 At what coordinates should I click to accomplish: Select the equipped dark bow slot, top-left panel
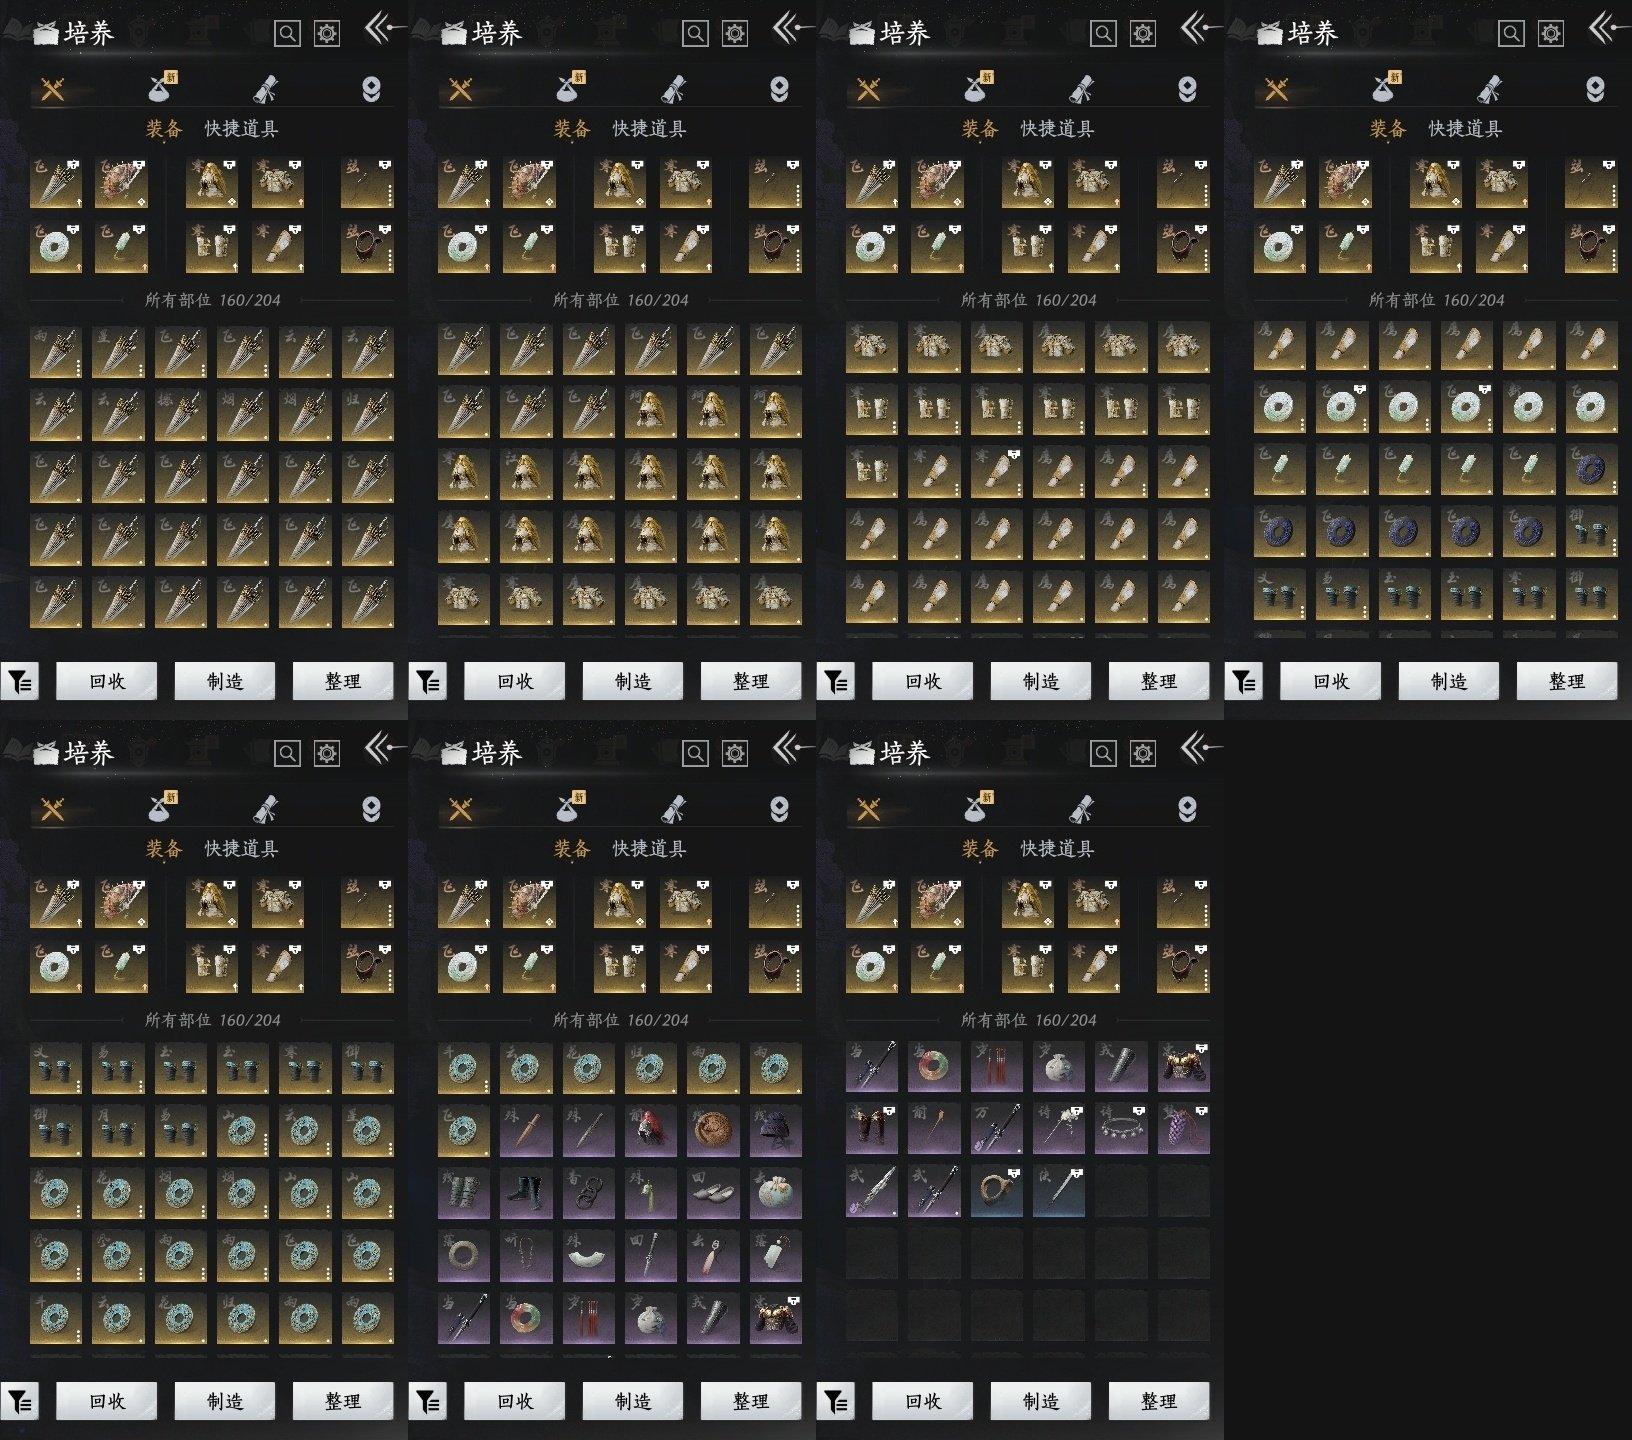tap(367, 183)
